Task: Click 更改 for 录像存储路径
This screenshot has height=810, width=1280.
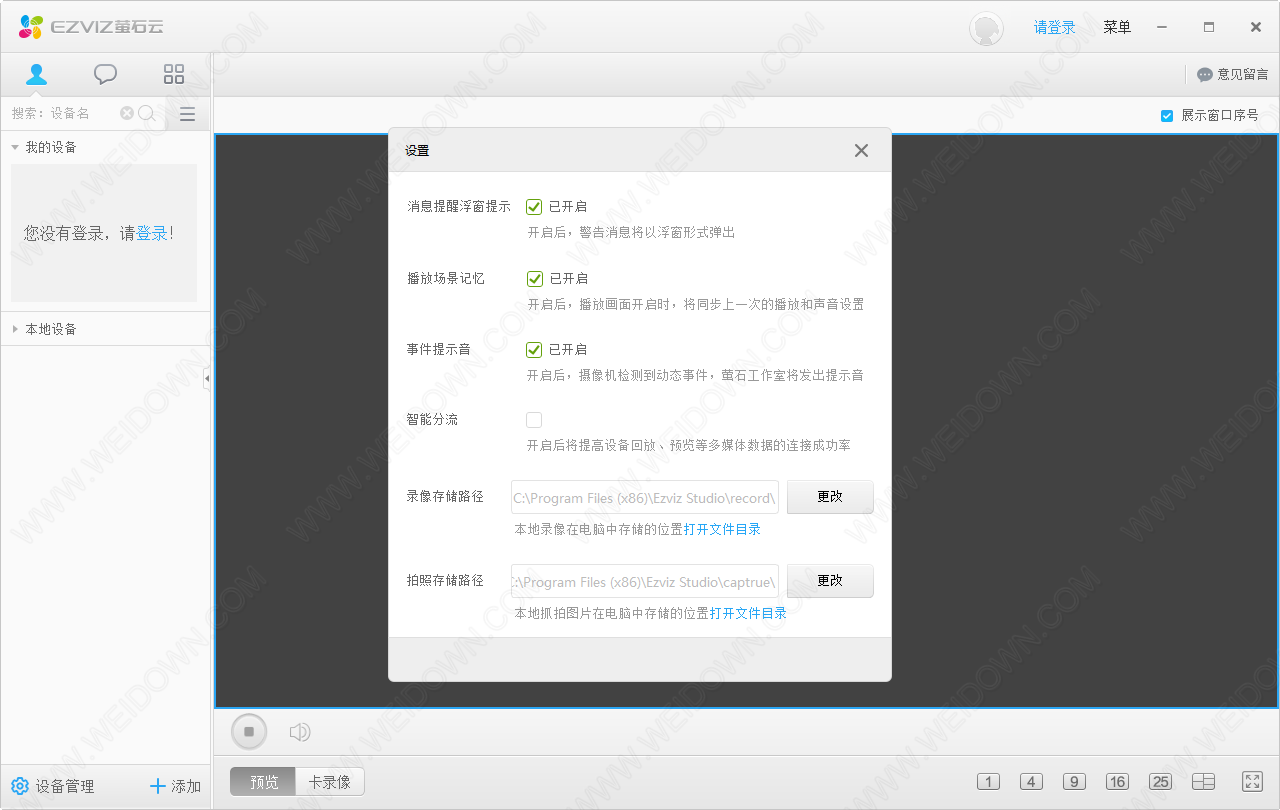Action: 830,497
